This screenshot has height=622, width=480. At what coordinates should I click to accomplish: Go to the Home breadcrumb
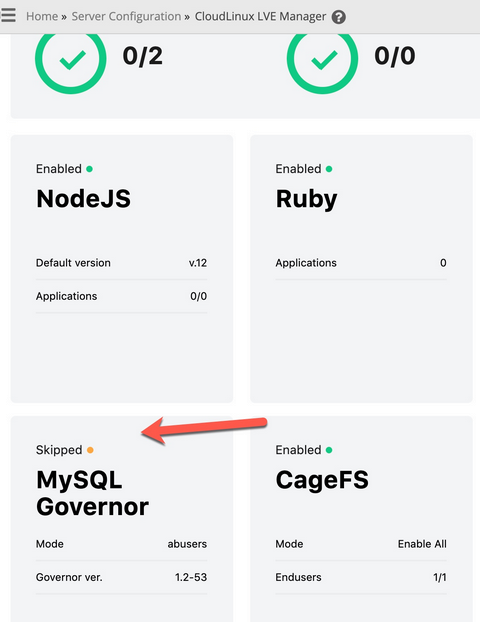tap(42, 17)
